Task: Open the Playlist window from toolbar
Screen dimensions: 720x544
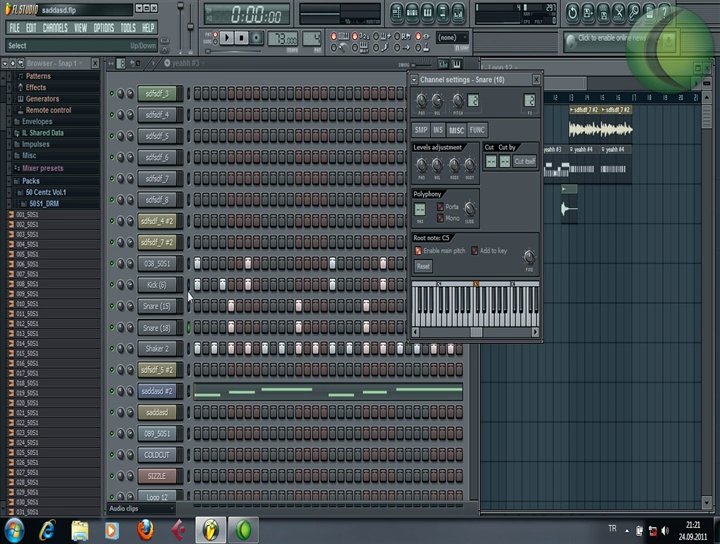Action: tap(397, 13)
